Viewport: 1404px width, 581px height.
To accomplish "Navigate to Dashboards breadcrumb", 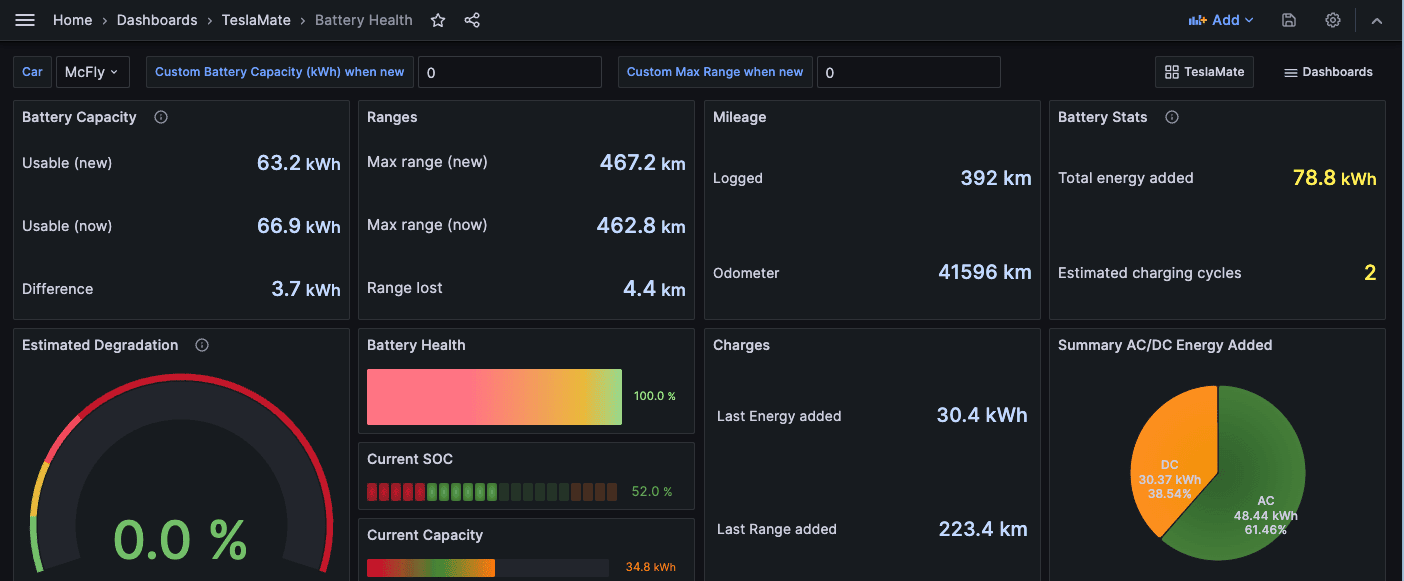I will click(157, 20).
